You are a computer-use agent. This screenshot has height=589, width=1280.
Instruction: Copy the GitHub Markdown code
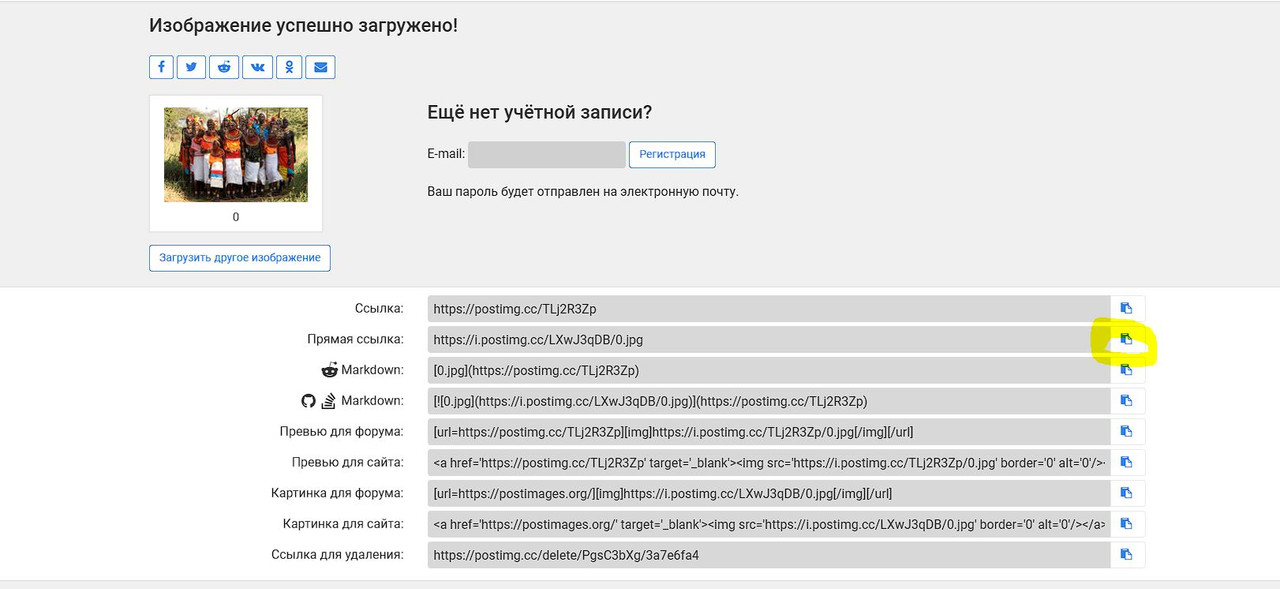pyautogui.click(x=1126, y=401)
